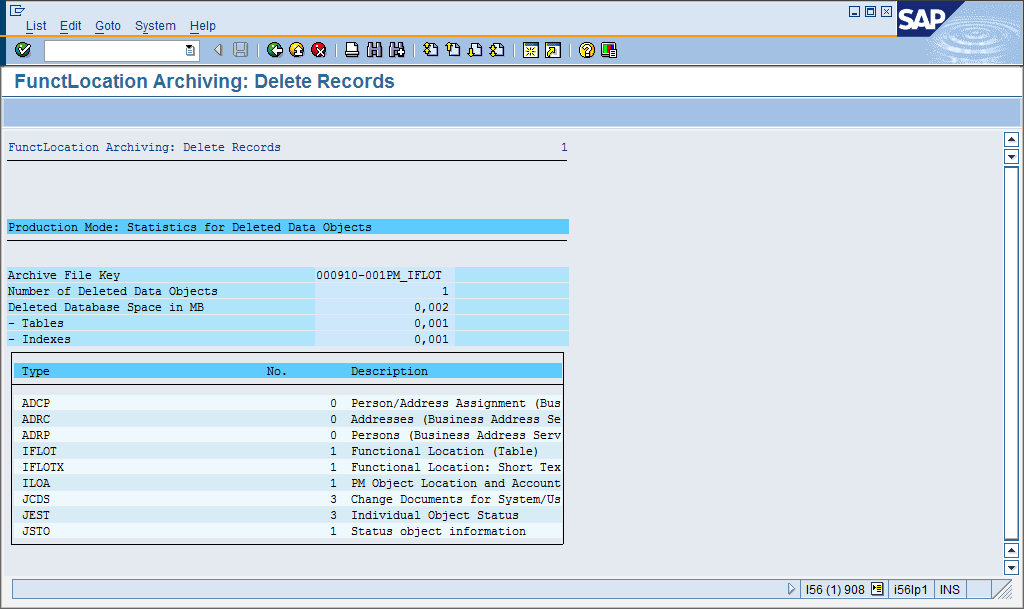1024x609 pixels.
Task: Click the 'Individual Object Status' description
Action: point(435,515)
